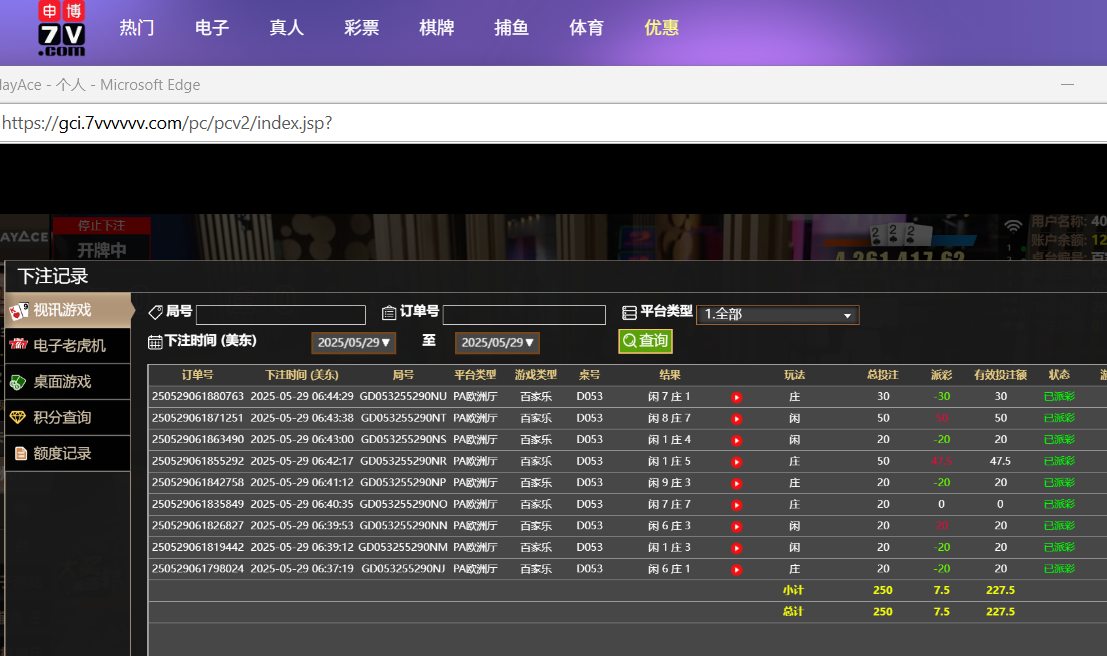Click into the 订单号 text field
Image resolution: width=1107 pixels, height=656 pixels.
point(524,315)
